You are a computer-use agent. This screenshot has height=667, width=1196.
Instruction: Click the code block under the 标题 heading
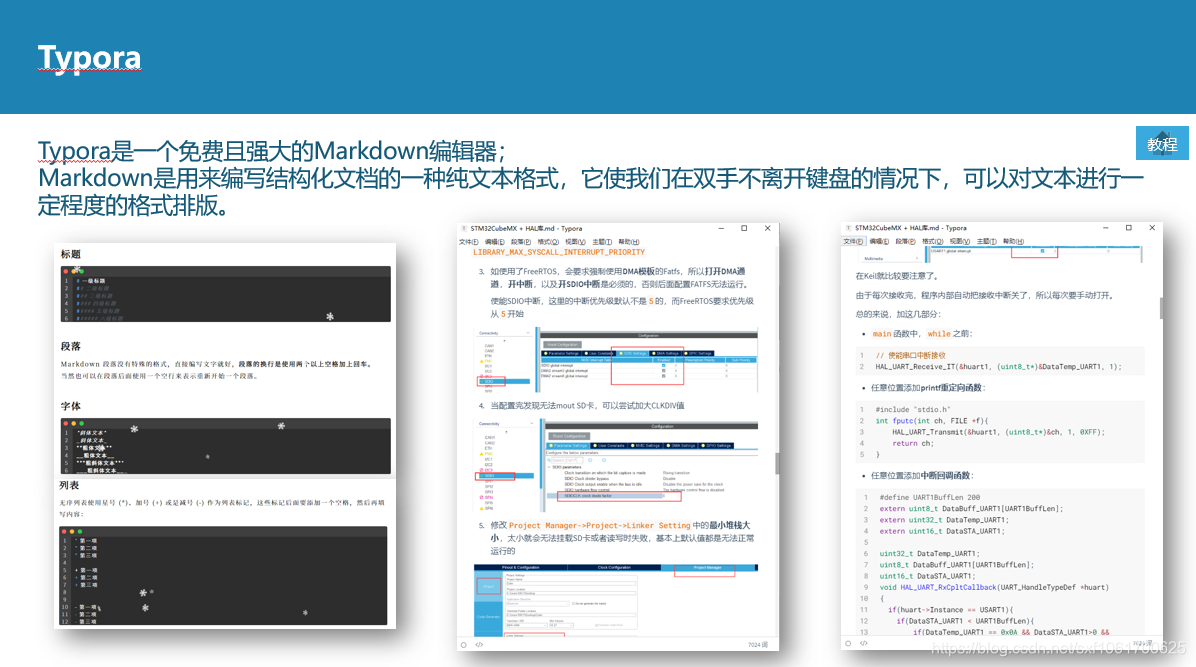click(226, 294)
